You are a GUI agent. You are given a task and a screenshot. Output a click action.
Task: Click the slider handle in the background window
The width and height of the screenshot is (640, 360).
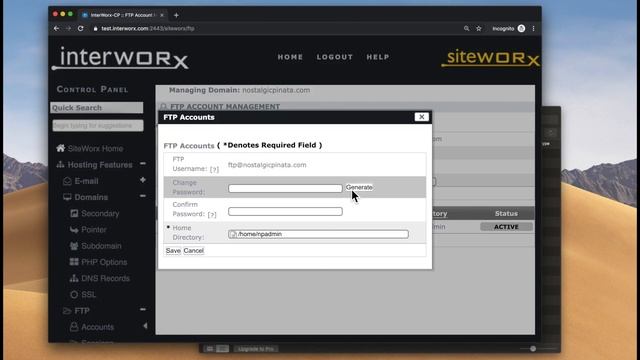(x=533, y=349)
